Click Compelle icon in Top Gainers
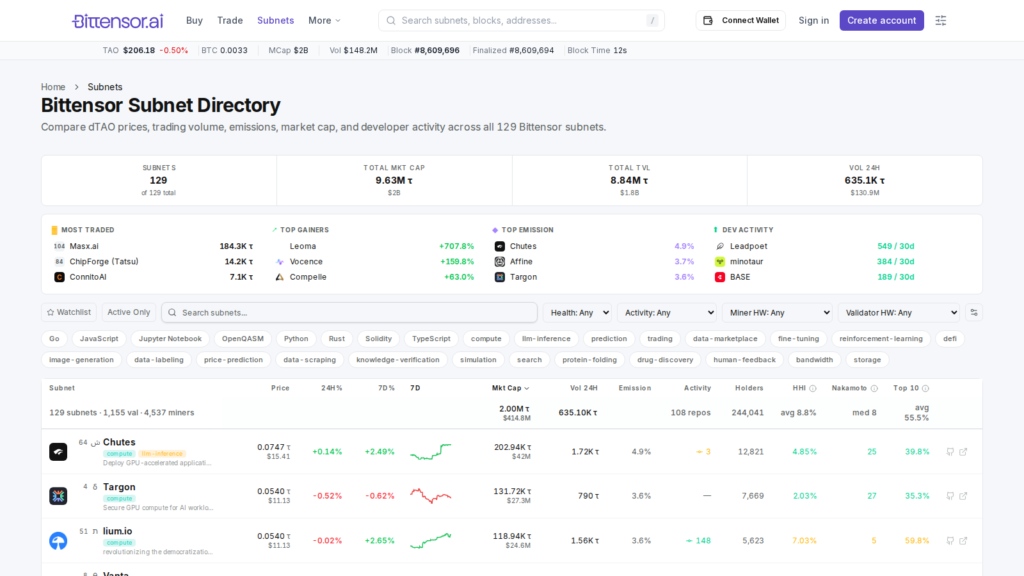 coord(280,277)
